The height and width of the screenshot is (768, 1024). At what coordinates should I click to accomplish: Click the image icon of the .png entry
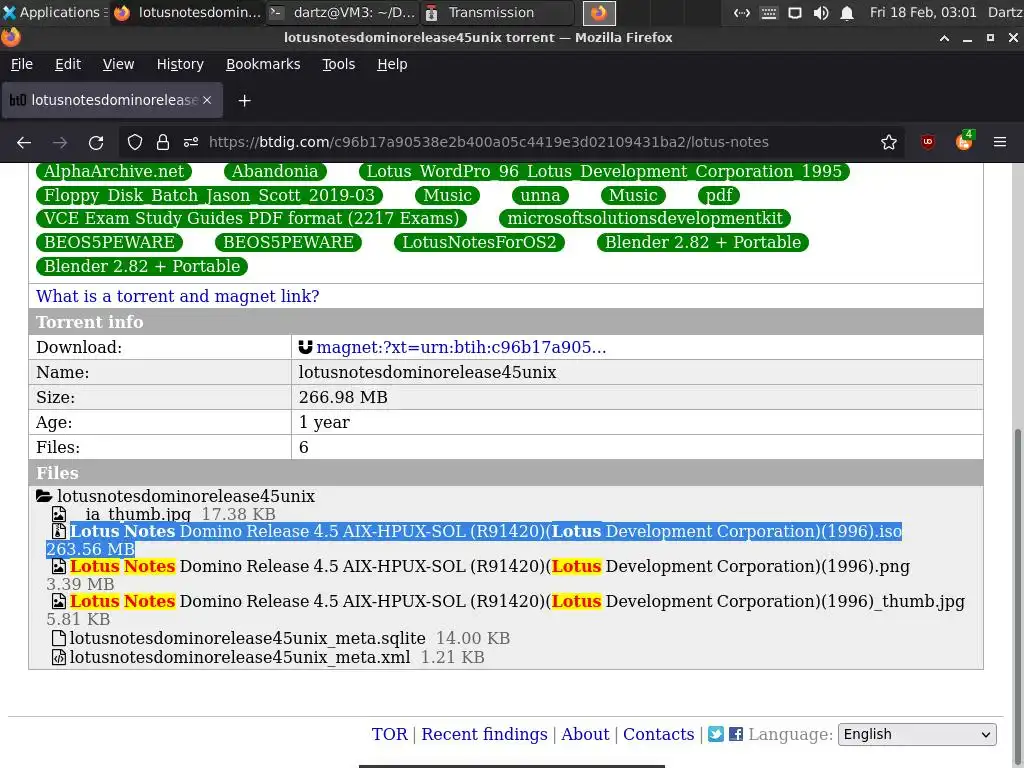tap(59, 566)
